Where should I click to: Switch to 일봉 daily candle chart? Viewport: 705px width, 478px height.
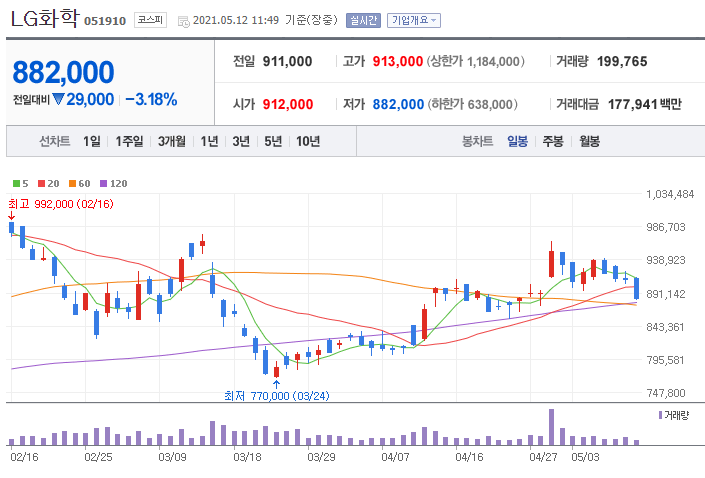(x=518, y=141)
